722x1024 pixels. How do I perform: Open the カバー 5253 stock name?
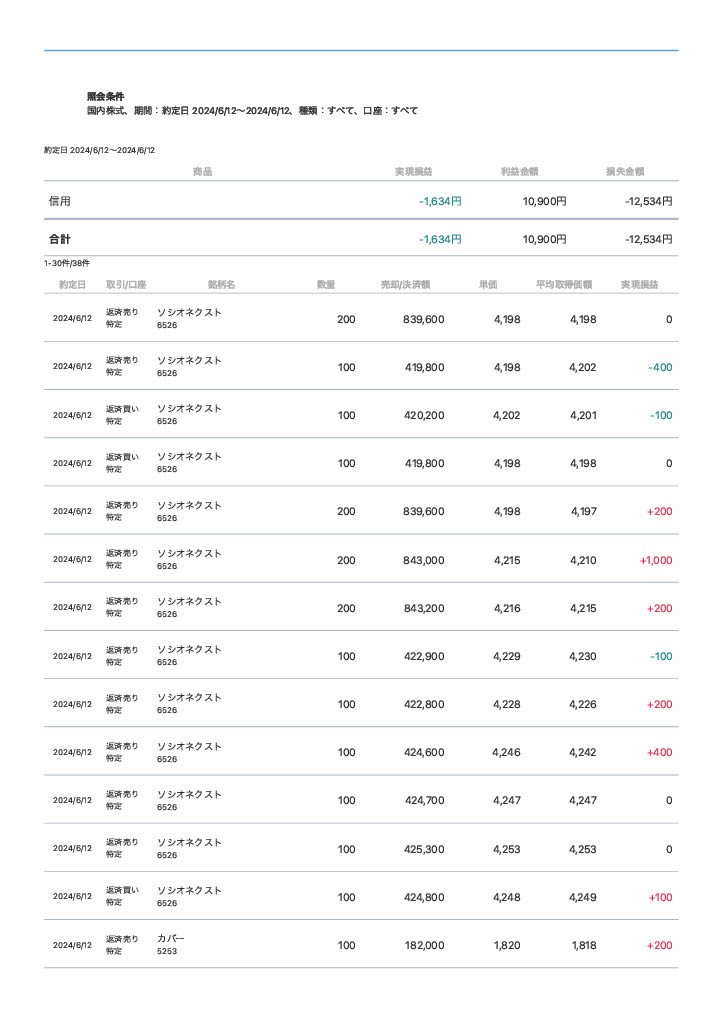pyautogui.click(x=171, y=939)
